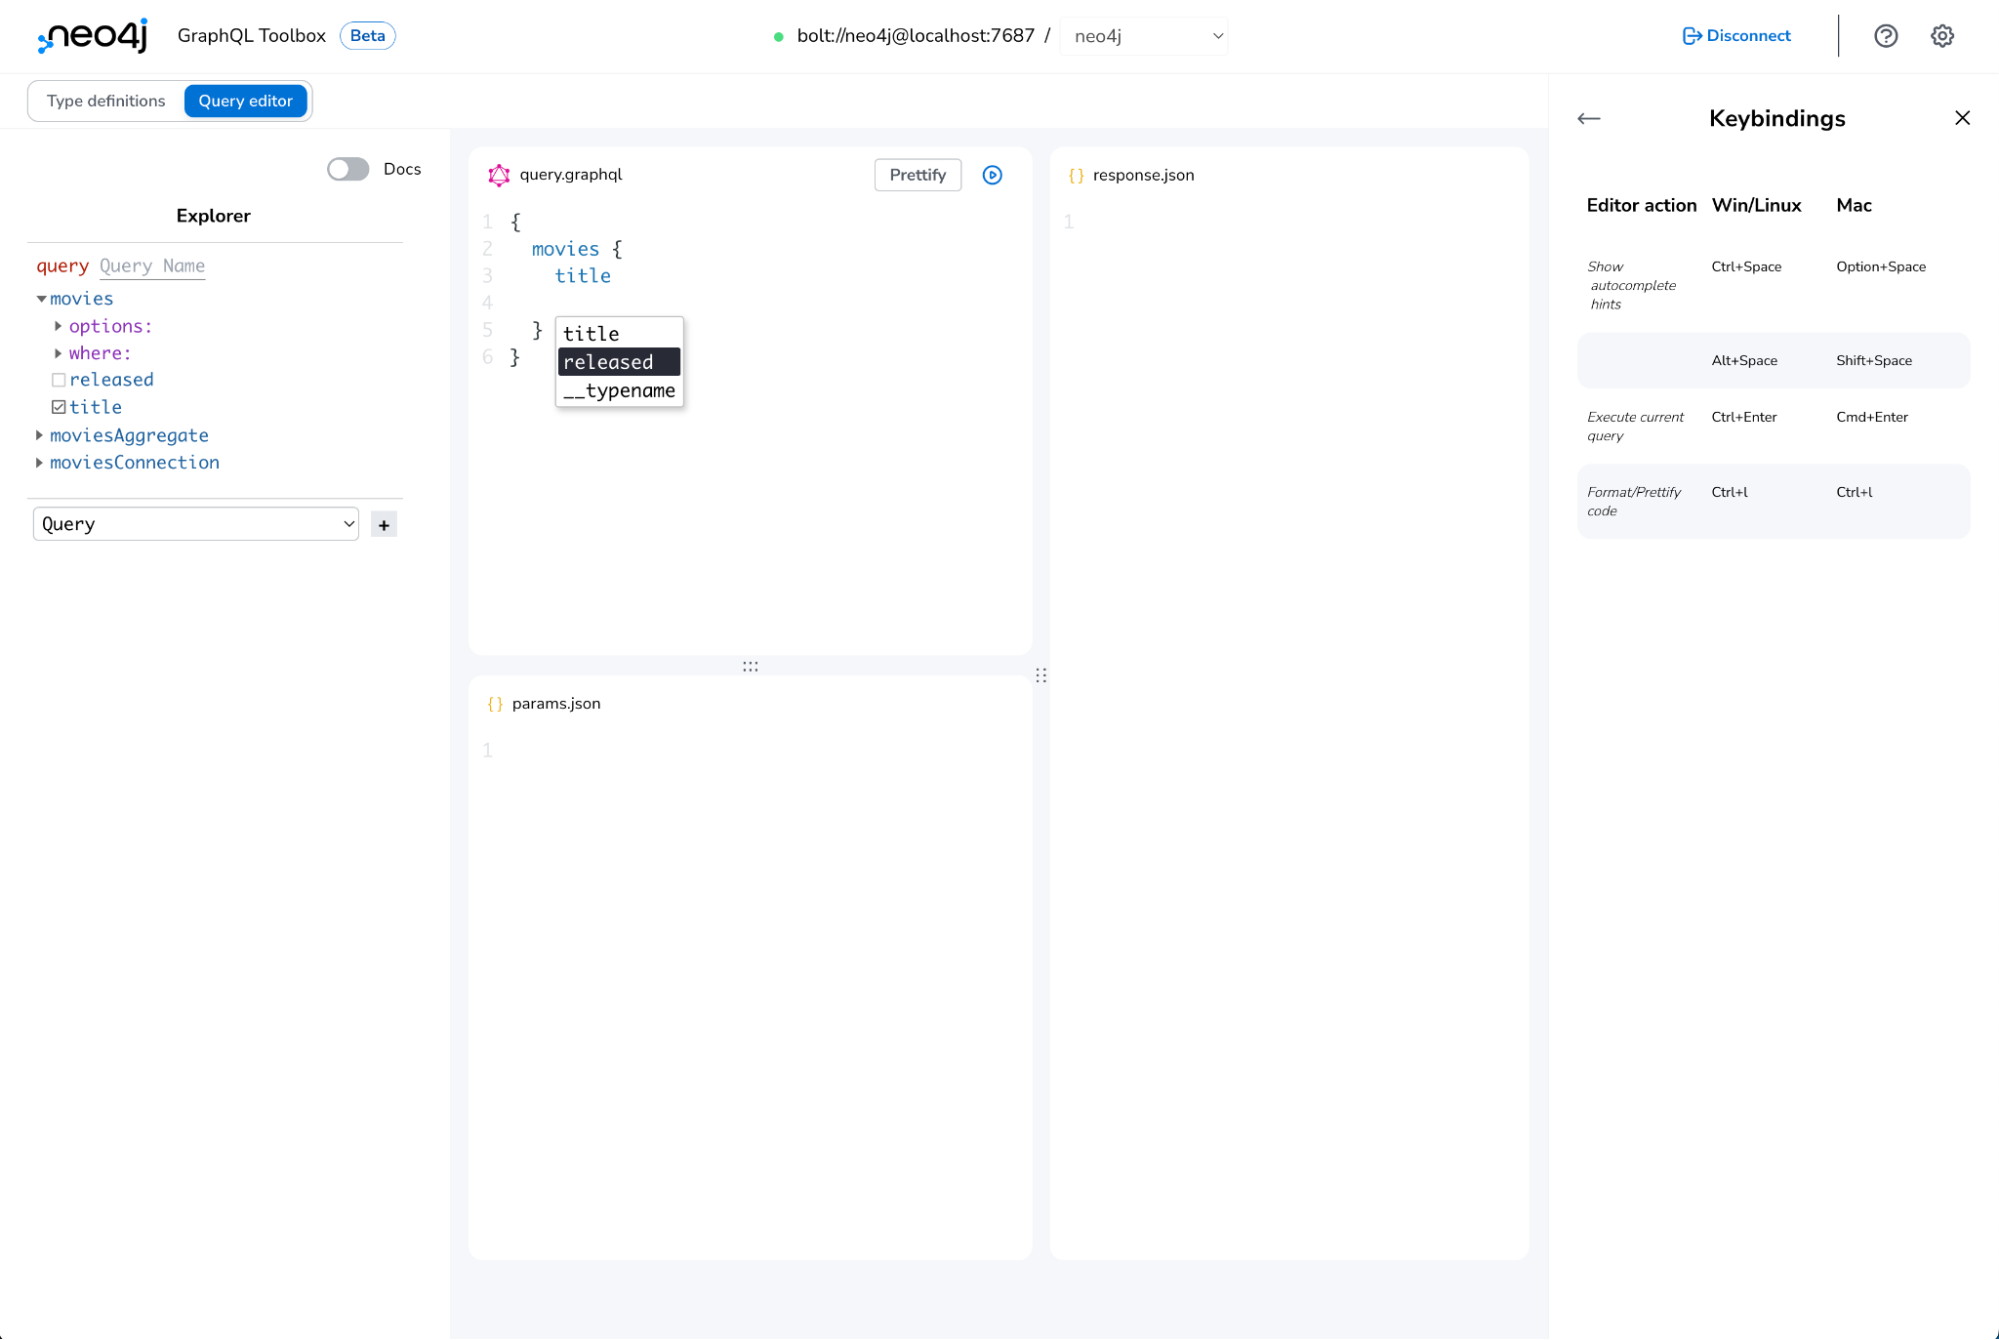Click the Prettify button

pos(916,174)
